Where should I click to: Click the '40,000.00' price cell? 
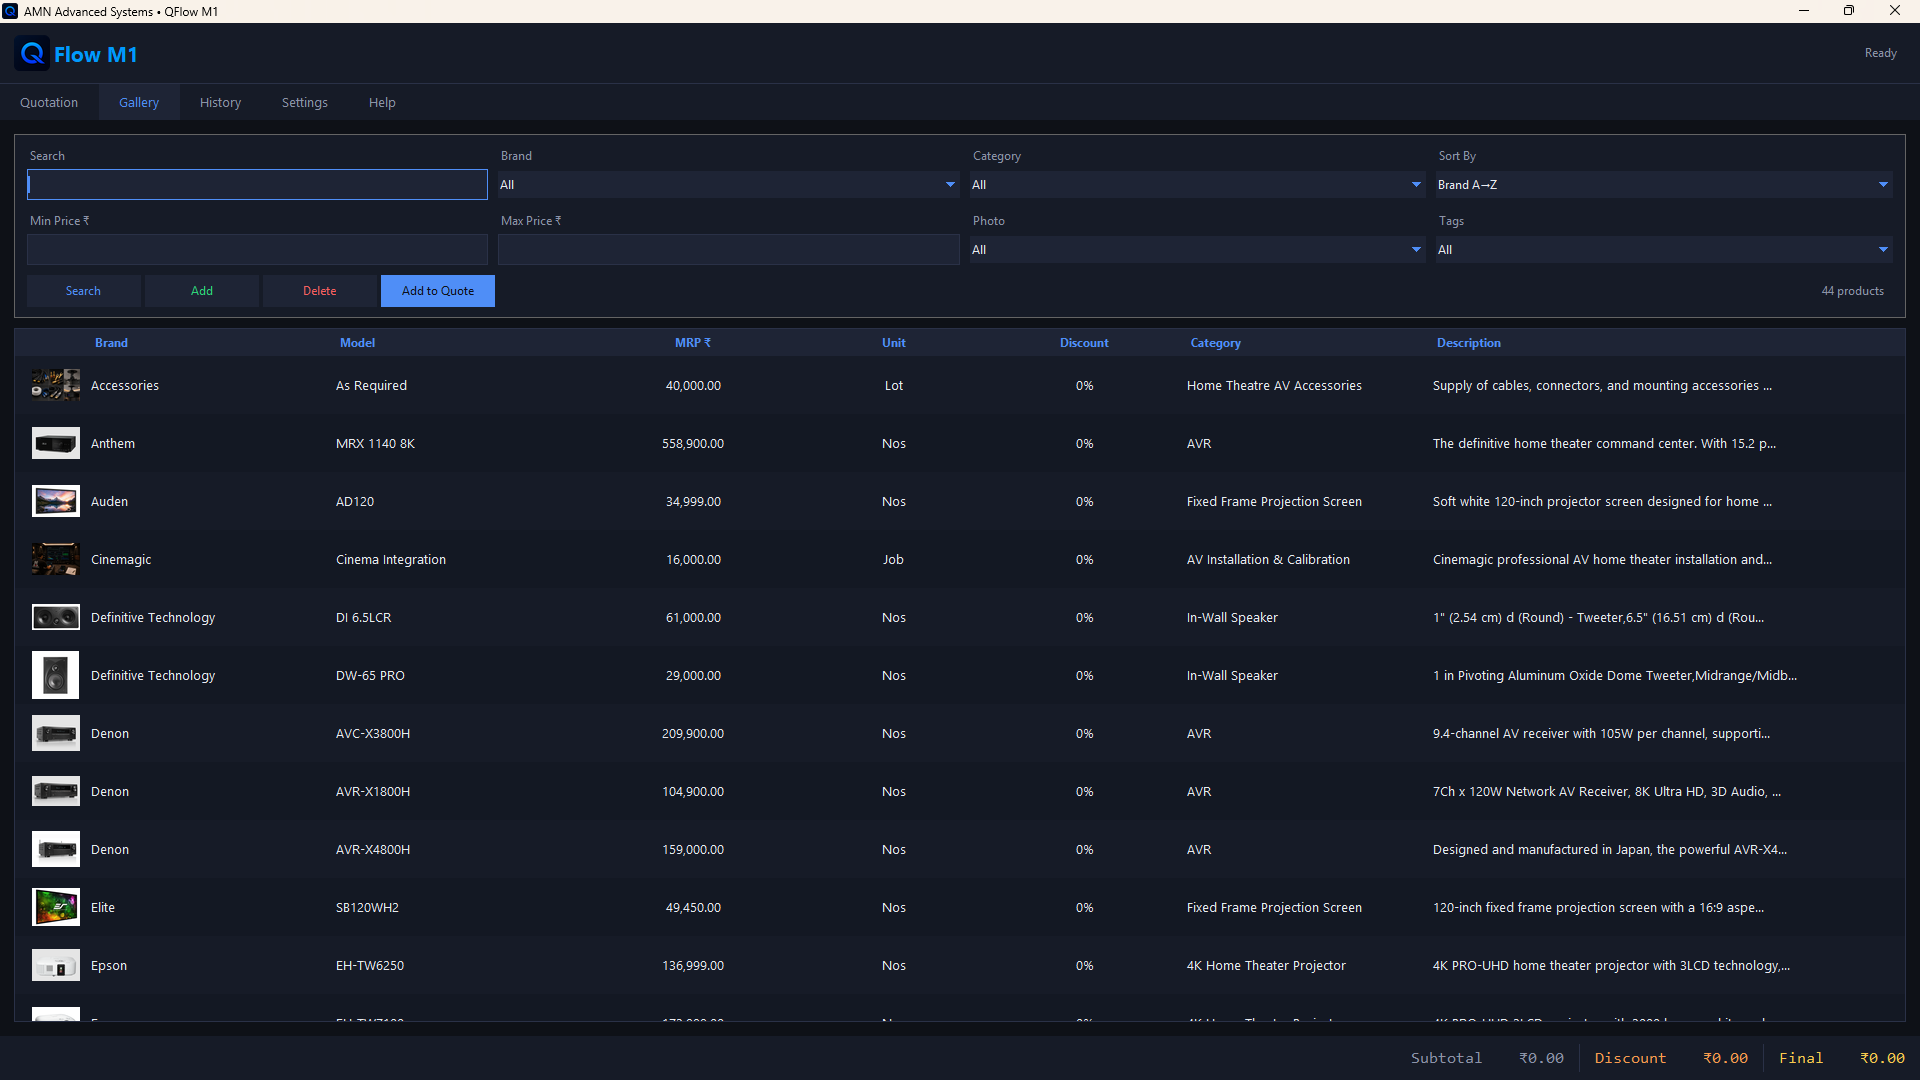click(x=693, y=385)
